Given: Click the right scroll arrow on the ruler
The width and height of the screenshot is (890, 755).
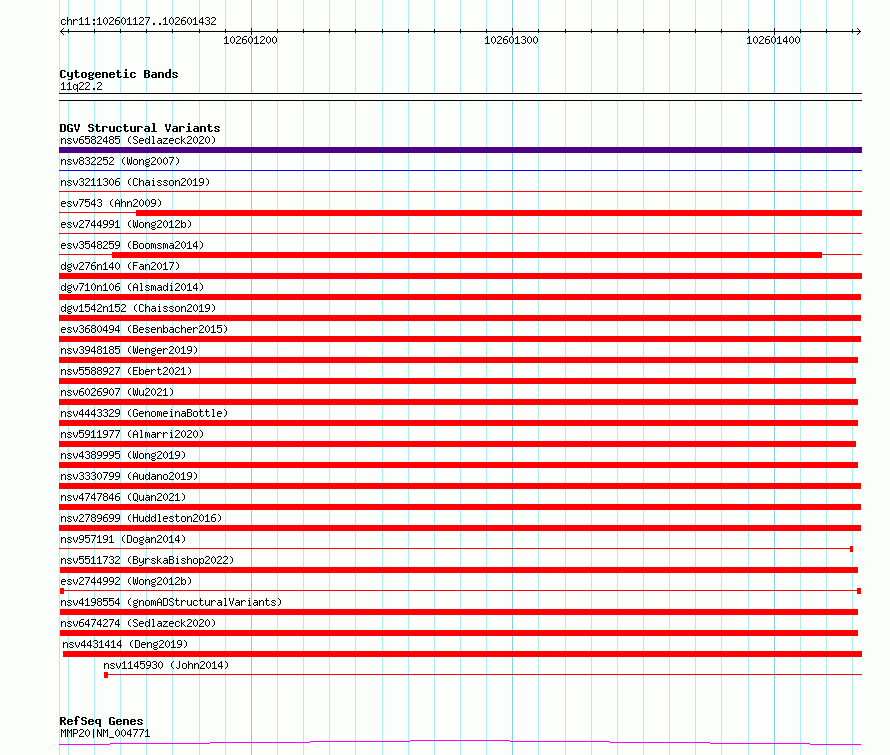Looking at the screenshot, I should [858, 32].
